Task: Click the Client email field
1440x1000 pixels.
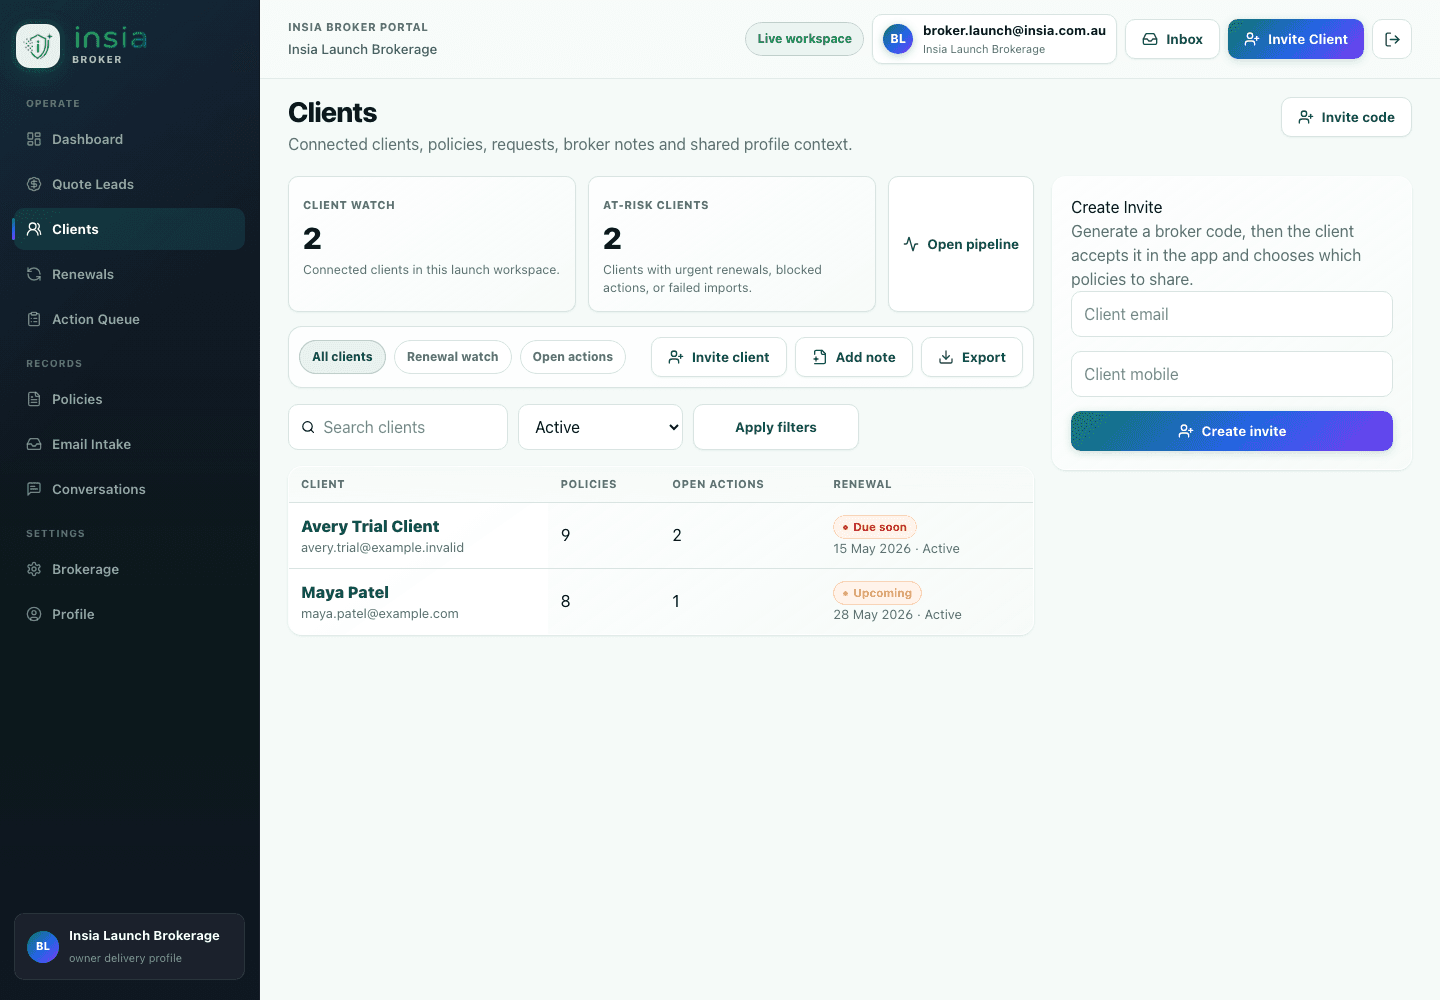Action: tap(1232, 314)
